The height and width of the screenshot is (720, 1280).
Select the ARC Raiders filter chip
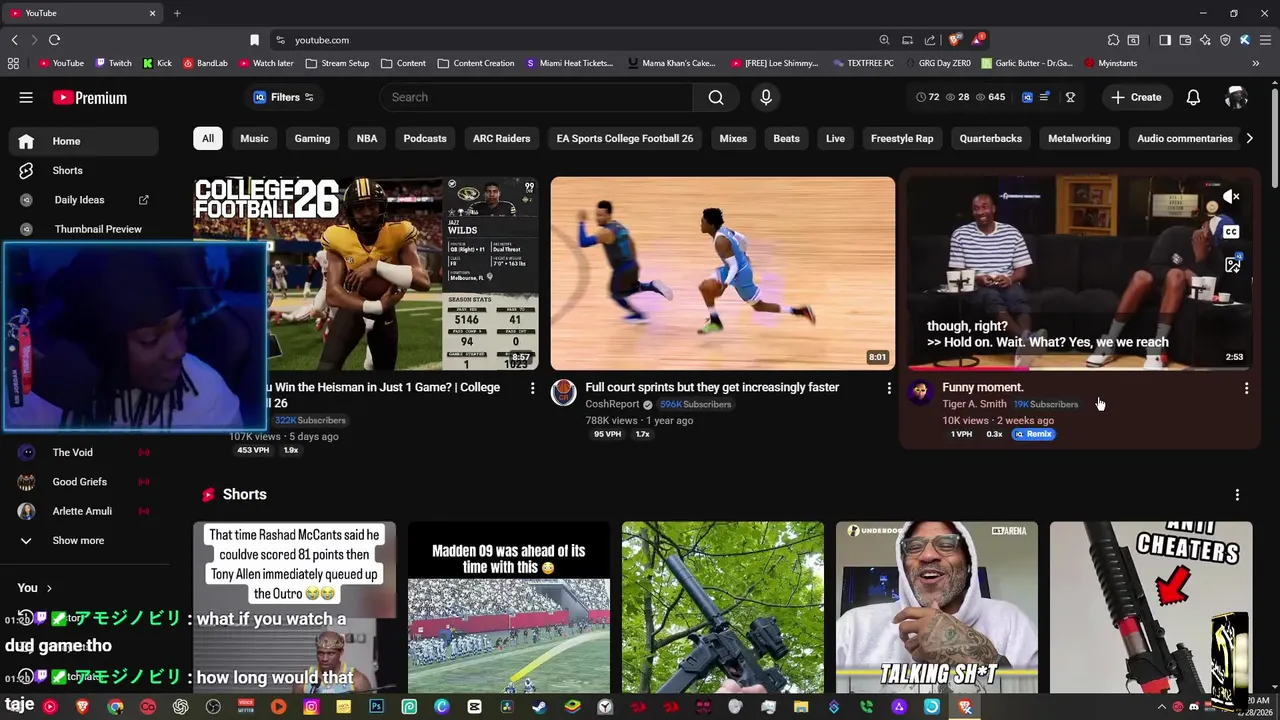(501, 139)
